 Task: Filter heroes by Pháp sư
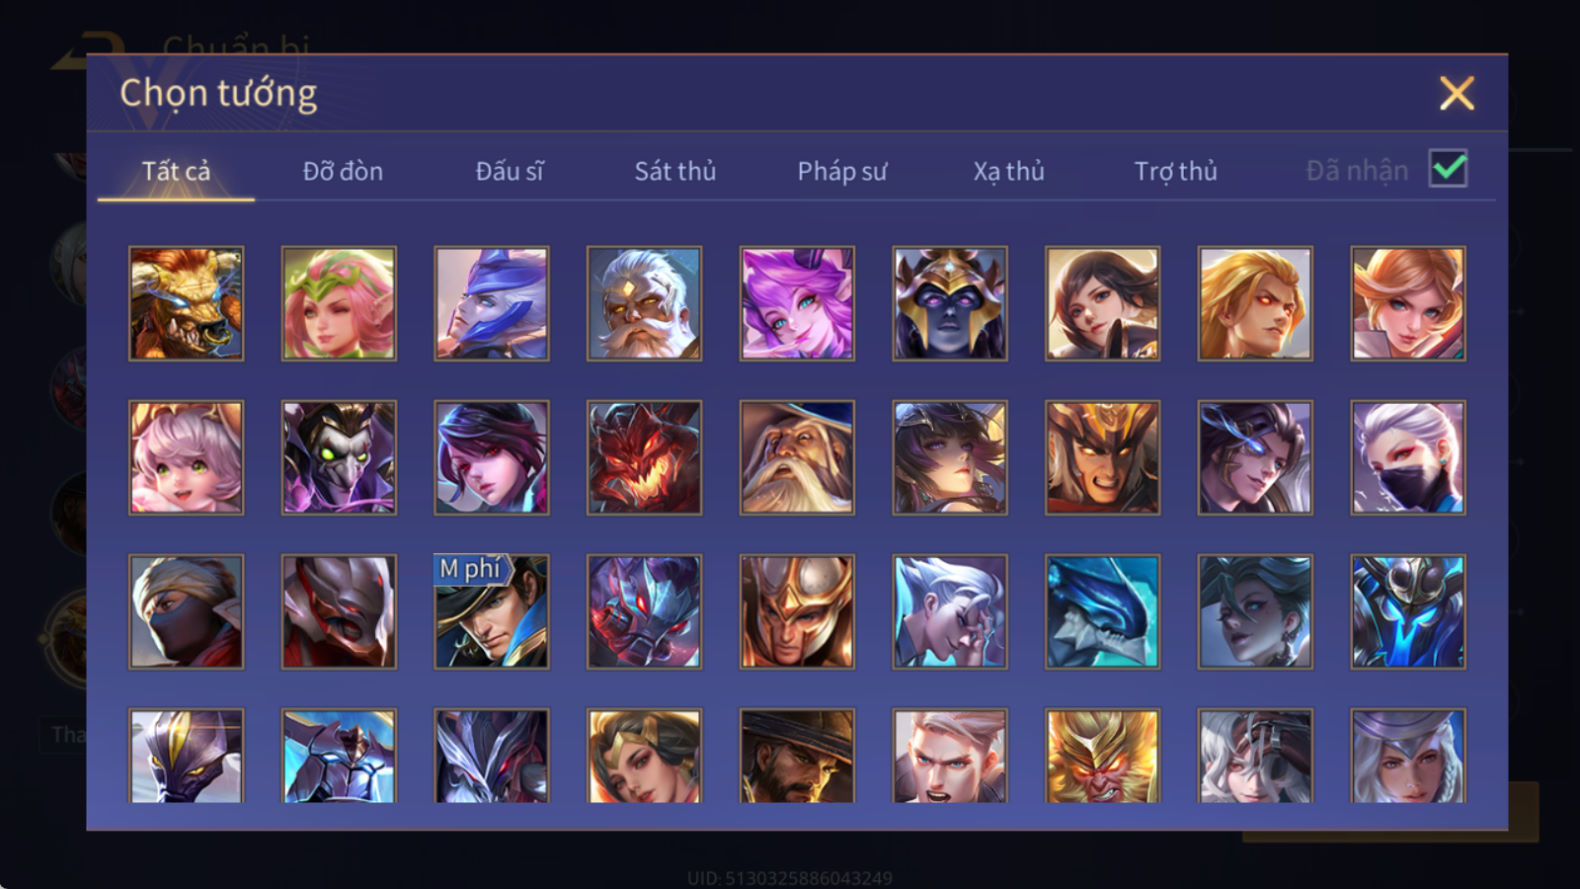click(x=842, y=171)
